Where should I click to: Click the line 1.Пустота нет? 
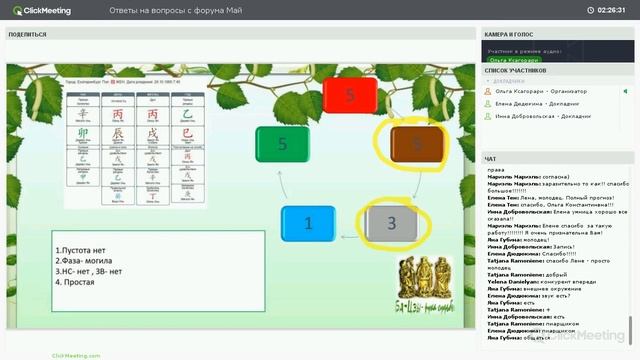(80, 250)
